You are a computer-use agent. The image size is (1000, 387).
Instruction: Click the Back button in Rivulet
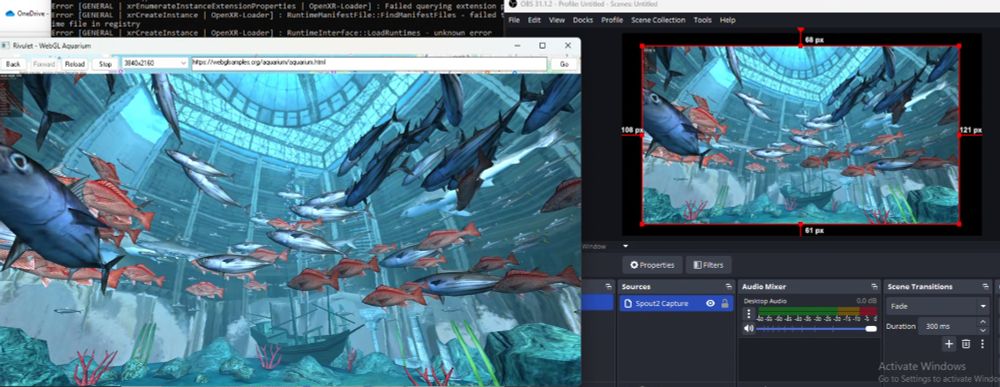coord(13,64)
